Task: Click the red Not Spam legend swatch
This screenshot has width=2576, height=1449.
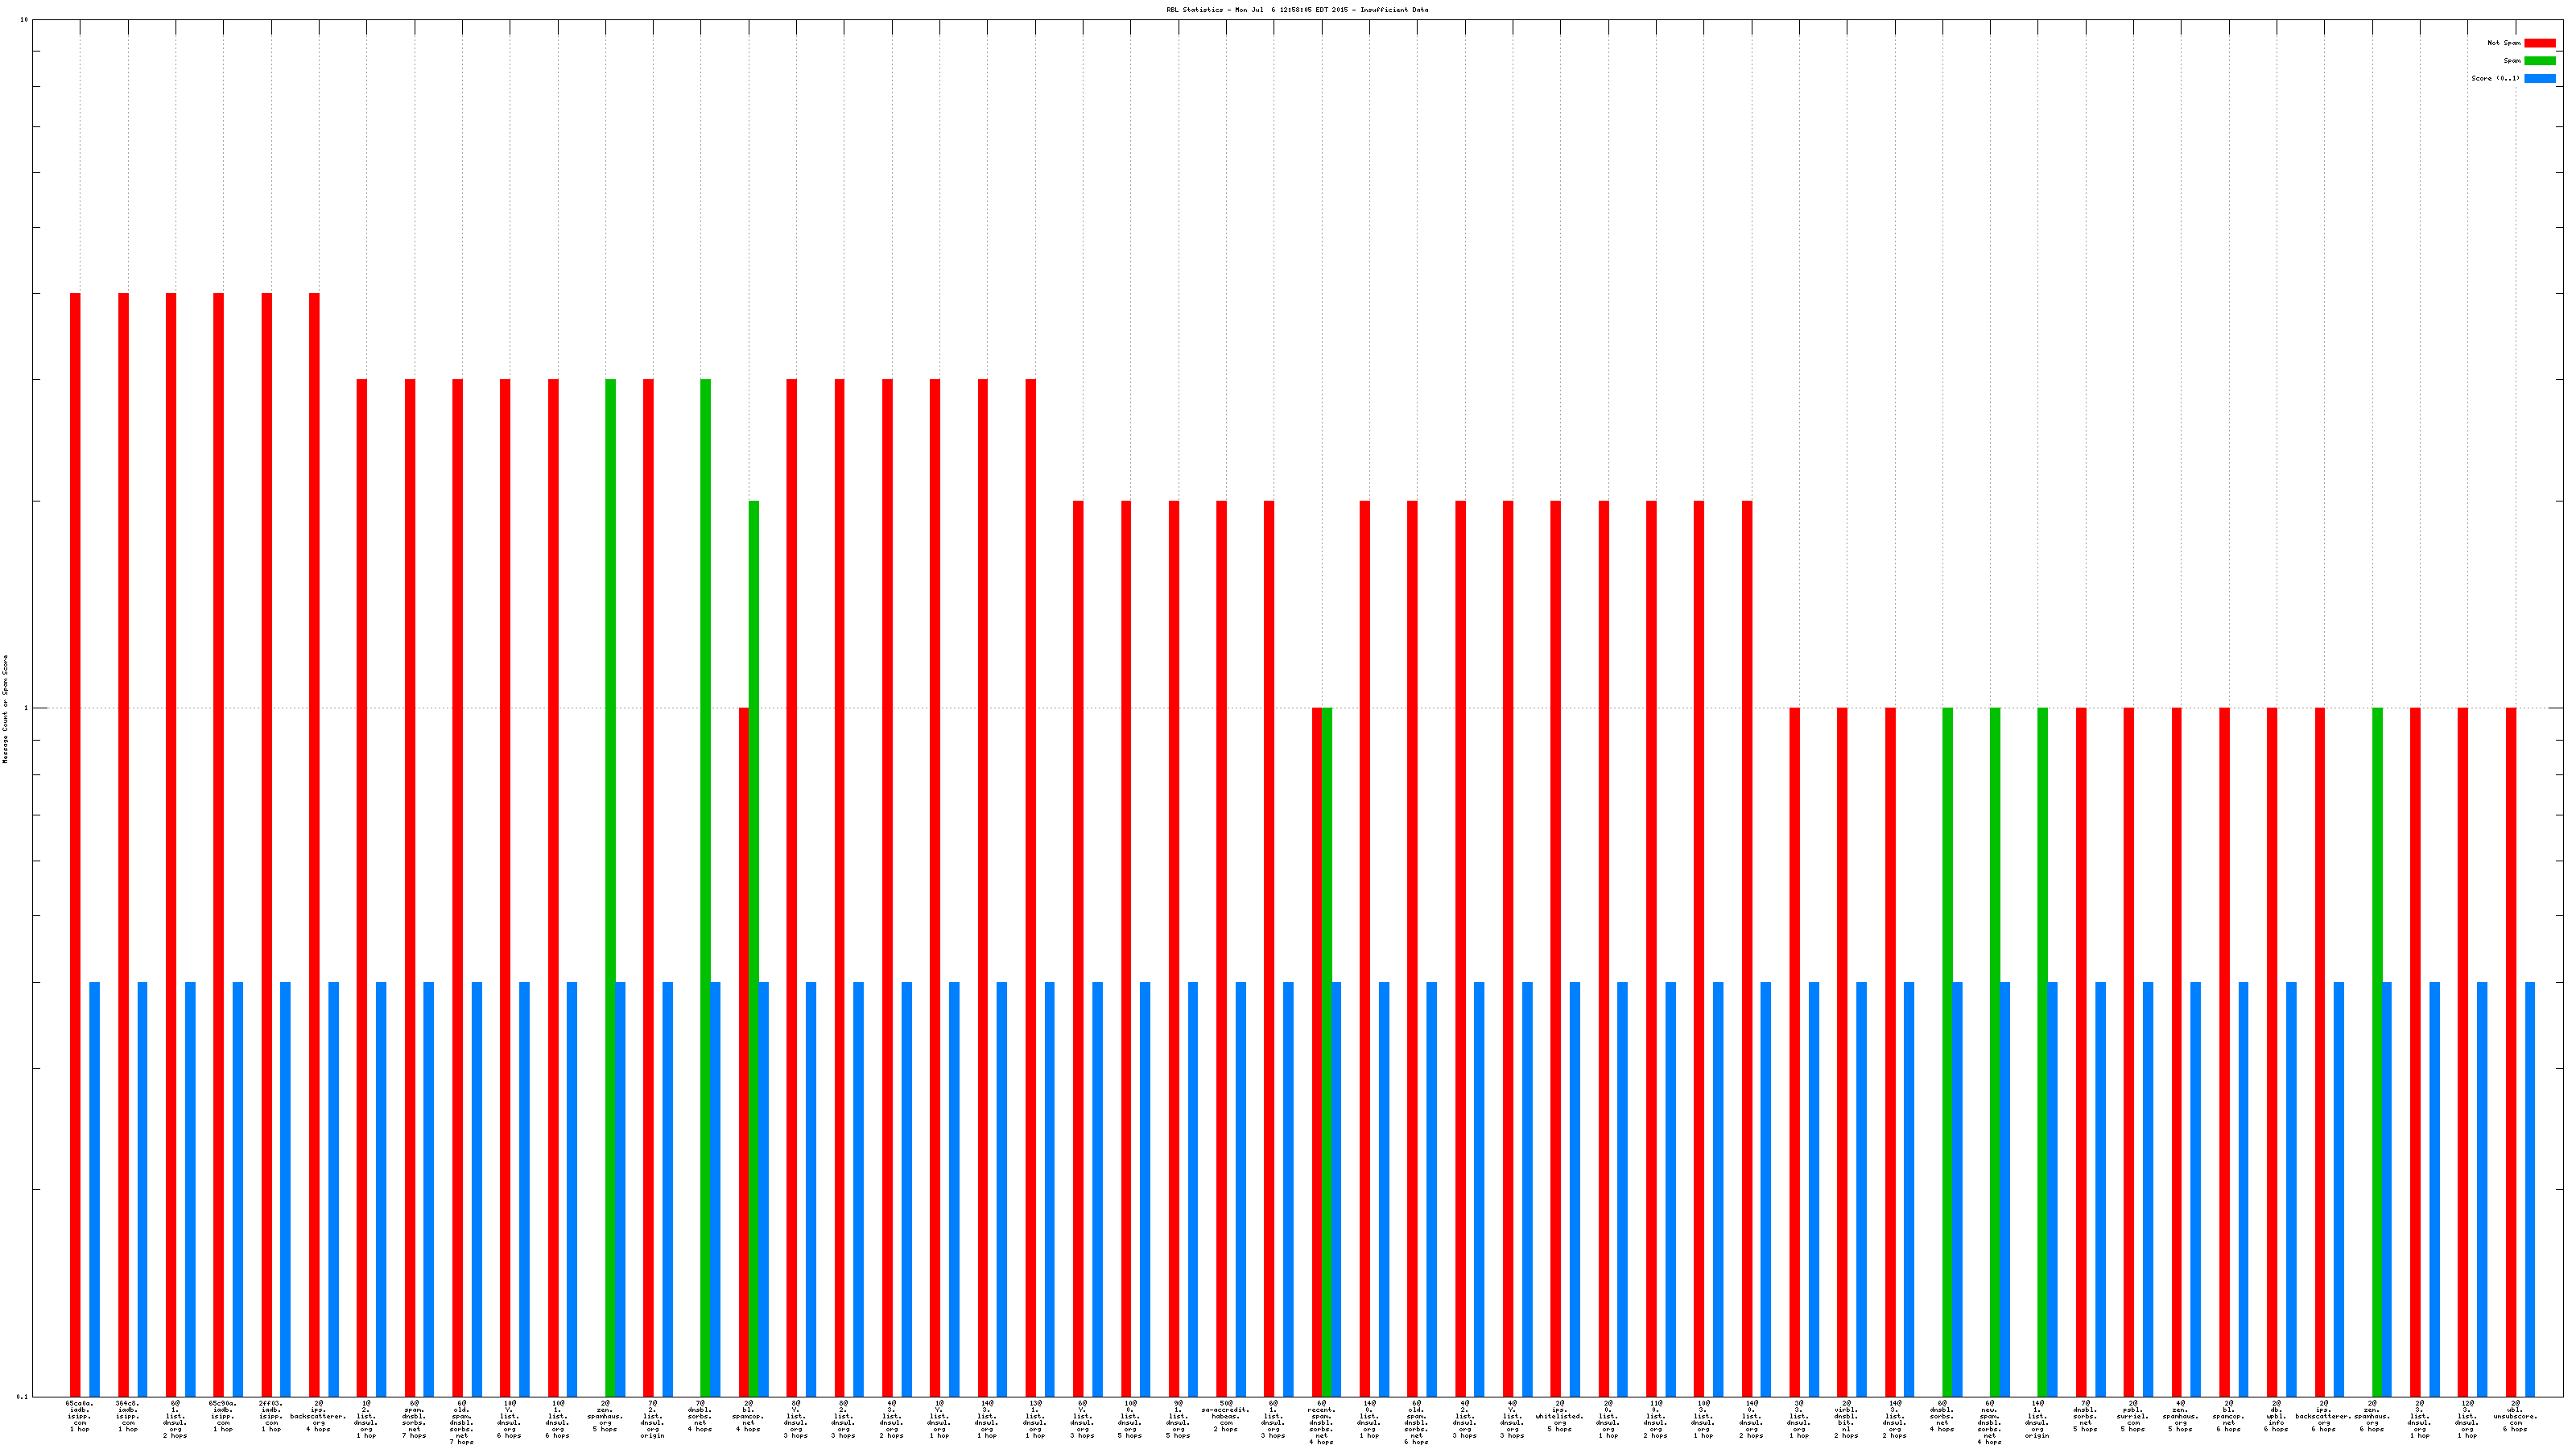Action: [x=2539, y=43]
